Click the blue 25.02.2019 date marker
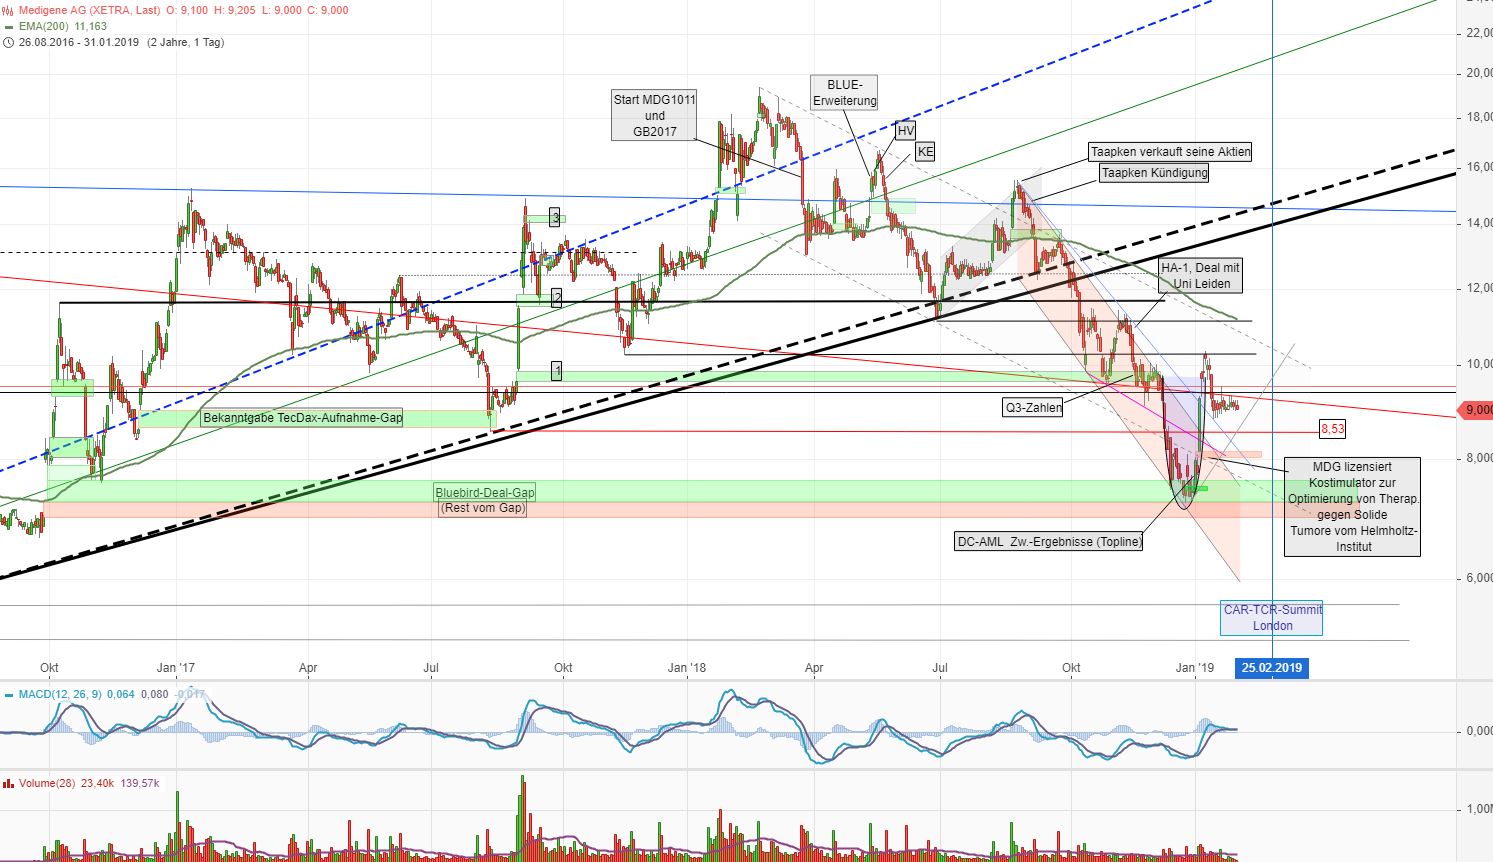 [1271, 668]
